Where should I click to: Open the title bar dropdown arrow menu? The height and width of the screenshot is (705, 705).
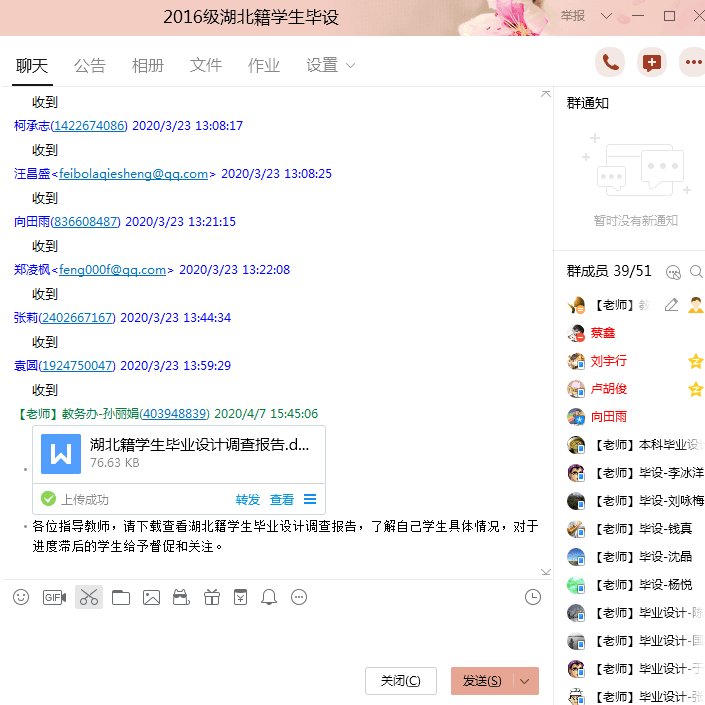click(606, 16)
